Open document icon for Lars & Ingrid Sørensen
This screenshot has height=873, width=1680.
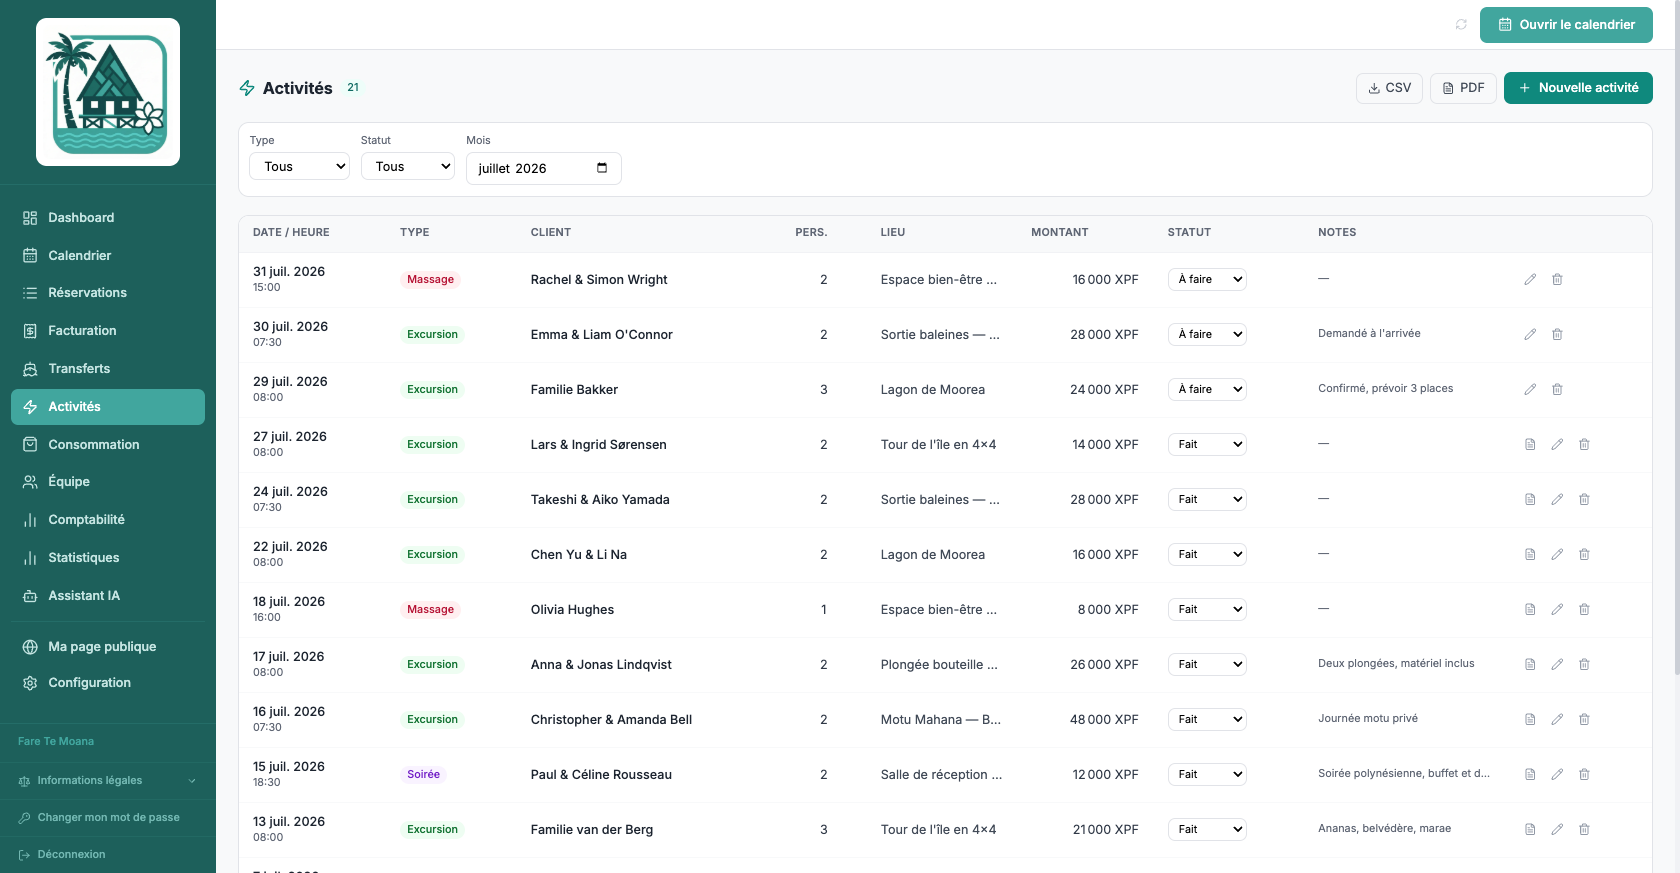1530,445
